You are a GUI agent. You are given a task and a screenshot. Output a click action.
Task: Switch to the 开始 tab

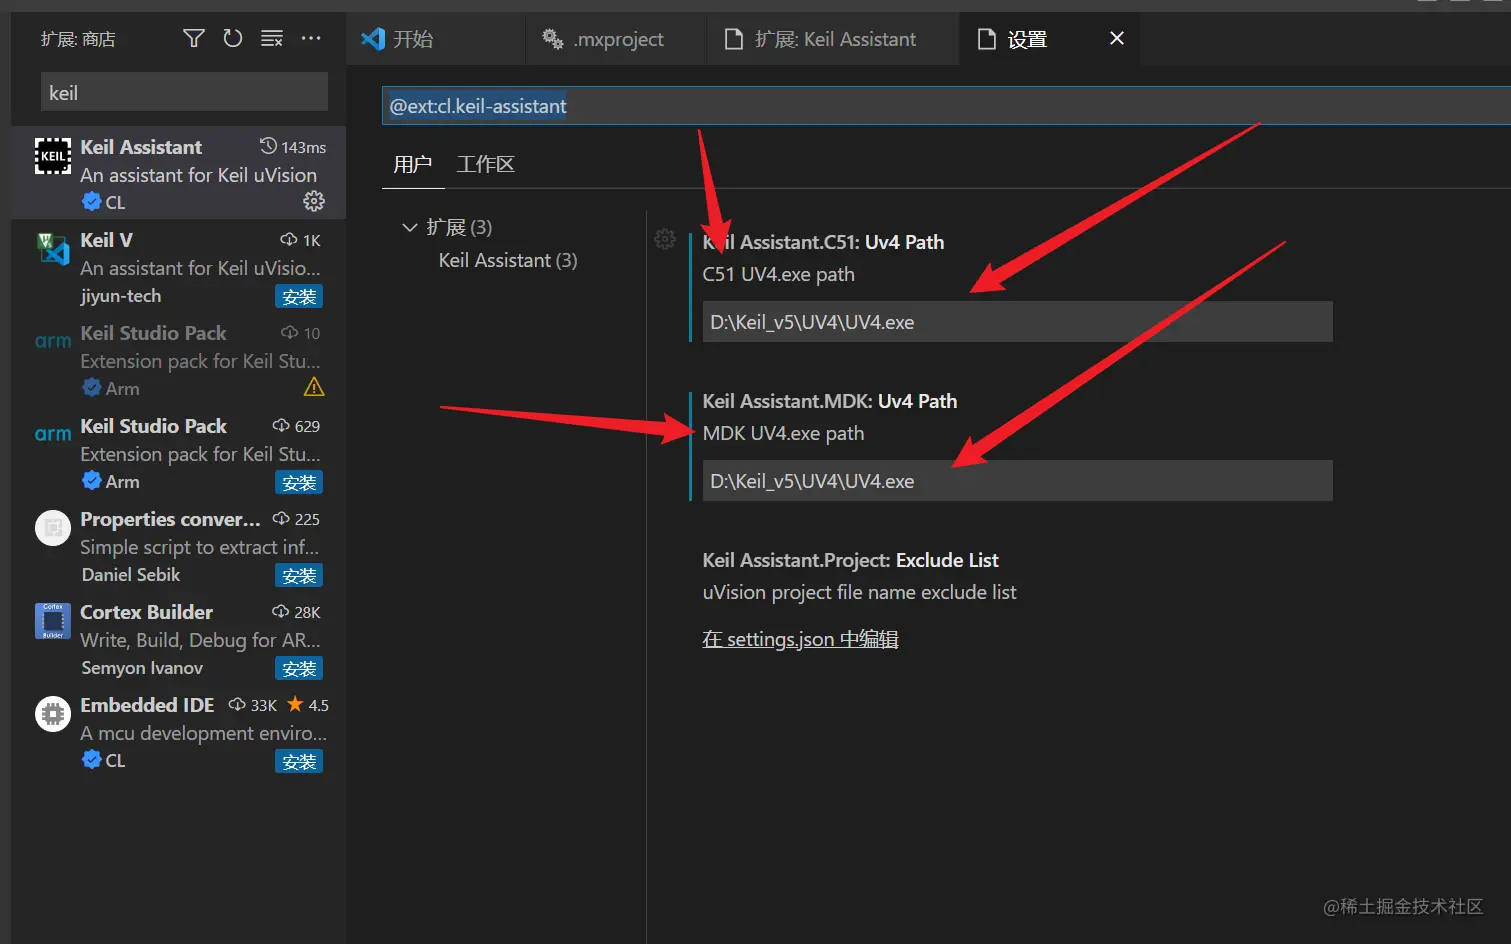[x=436, y=39]
